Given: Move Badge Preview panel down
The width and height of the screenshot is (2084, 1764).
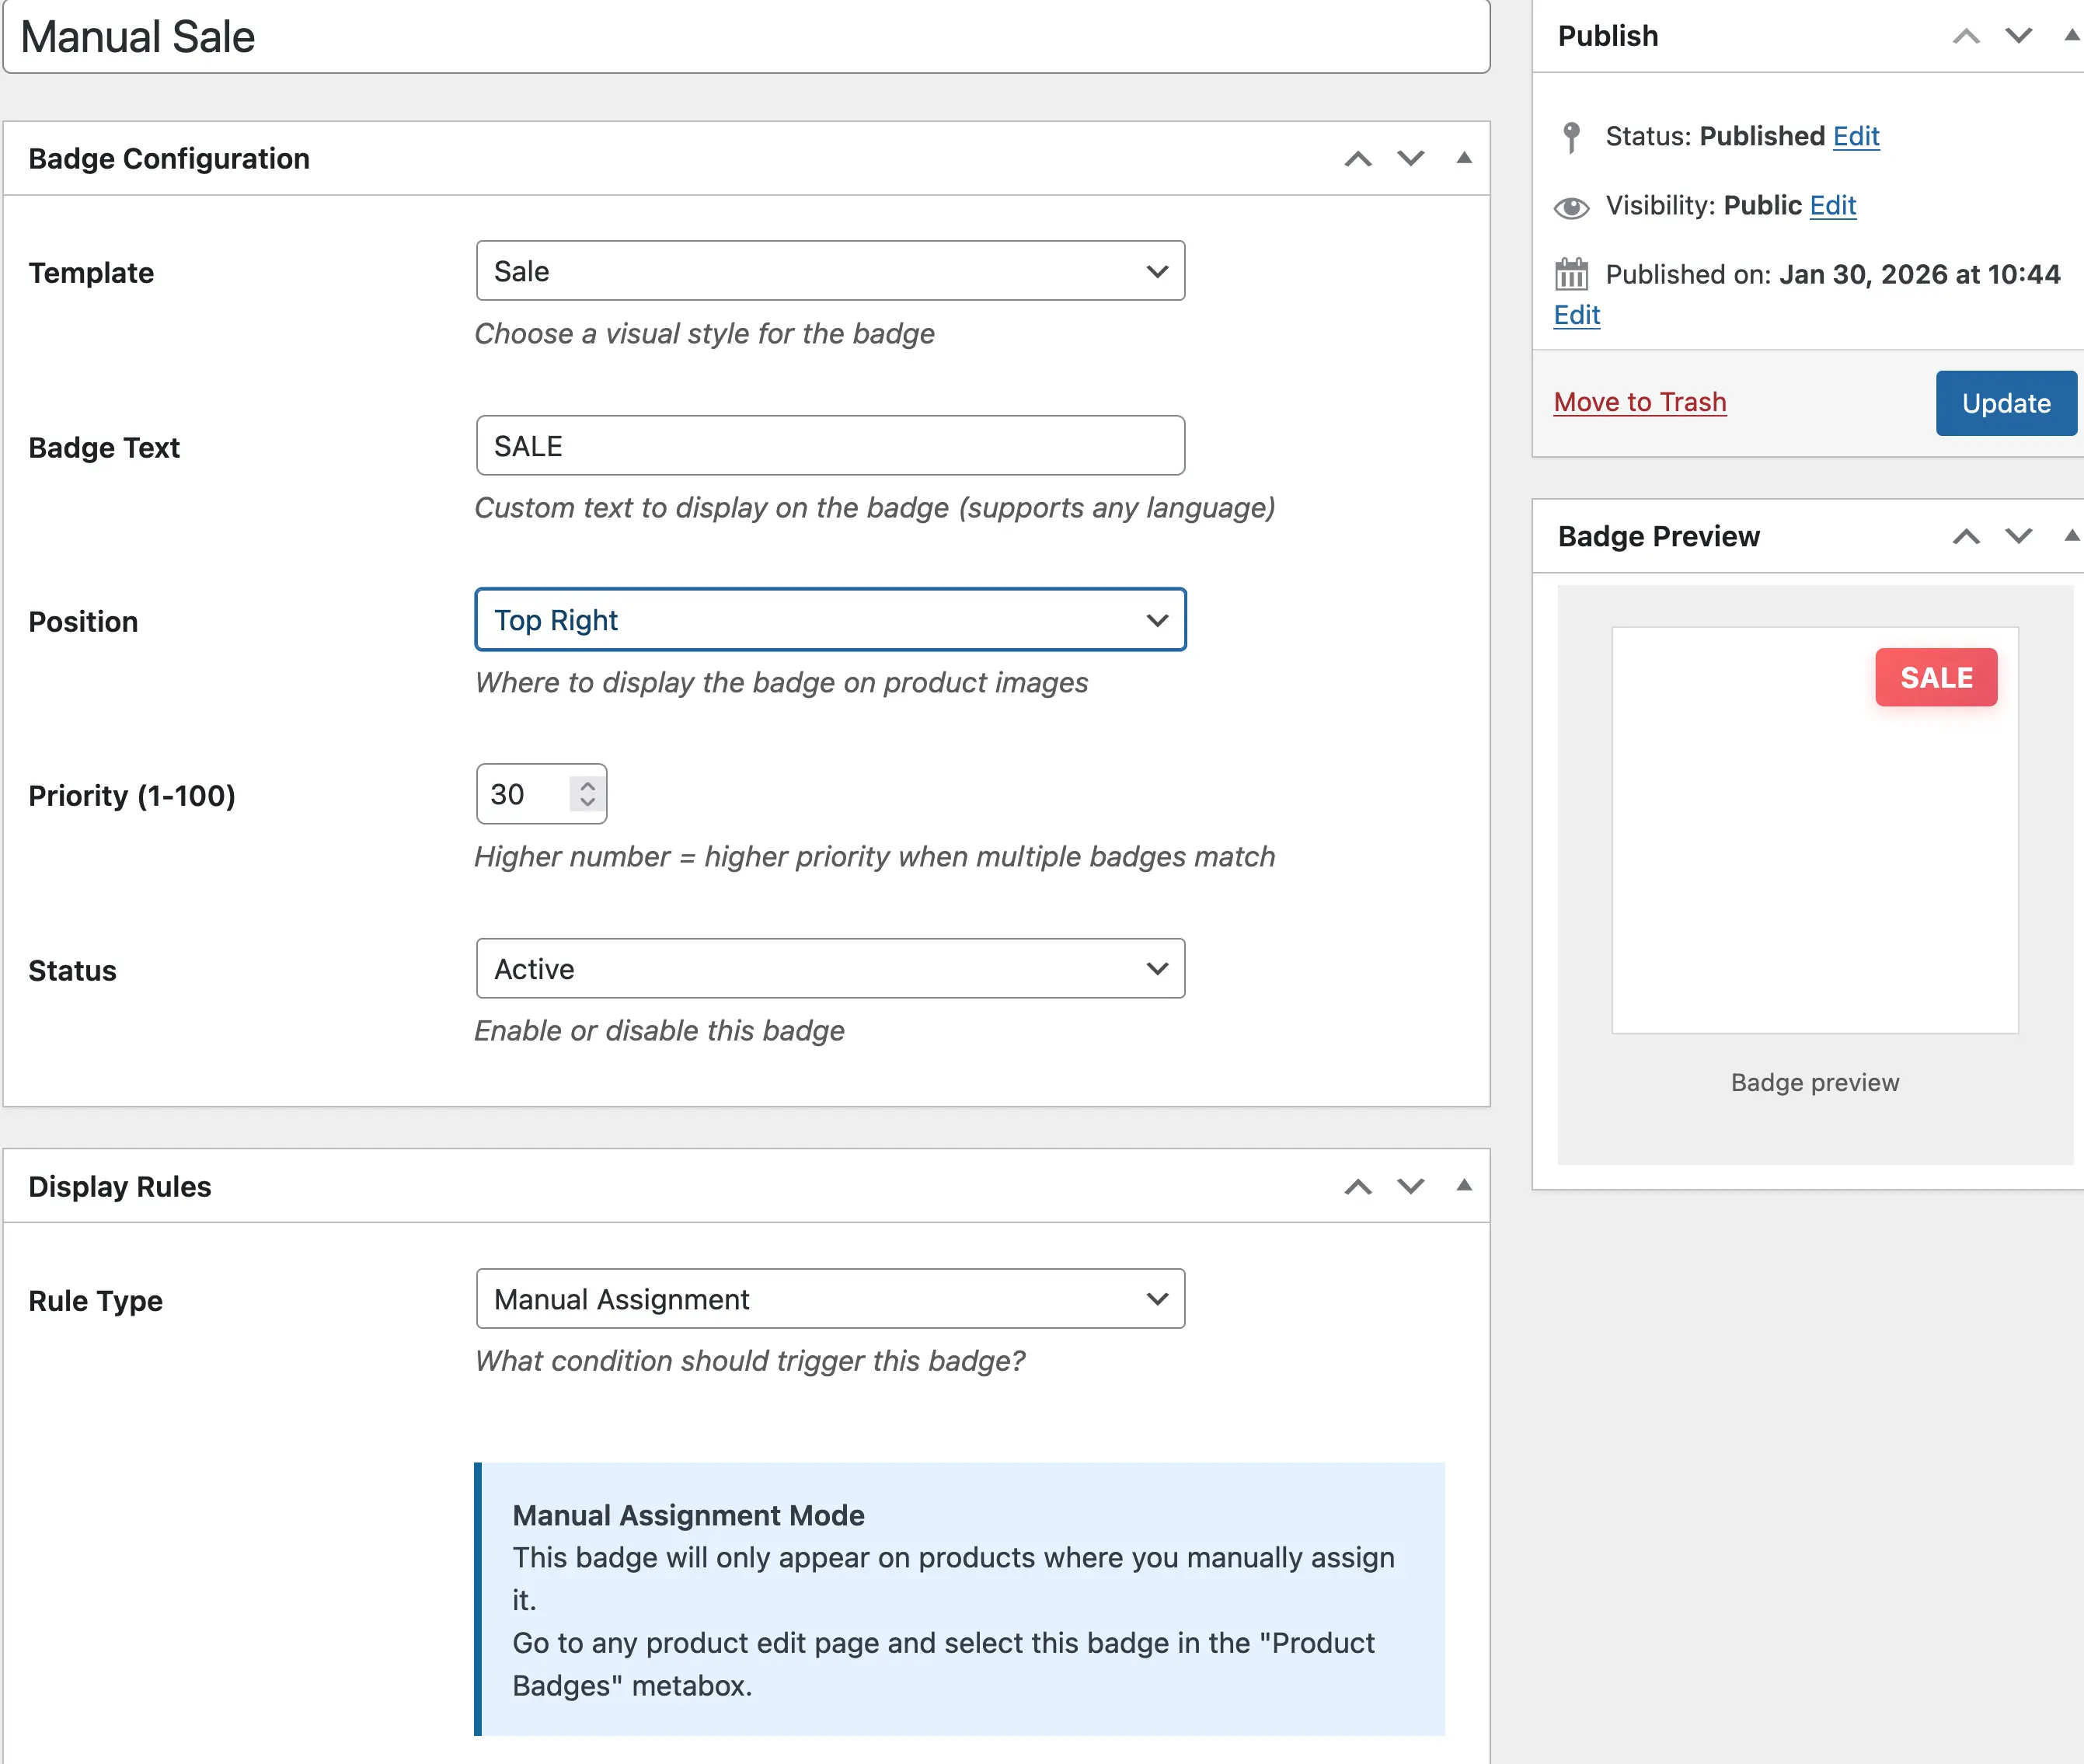Looking at the screenshot, I should 2018,537.
